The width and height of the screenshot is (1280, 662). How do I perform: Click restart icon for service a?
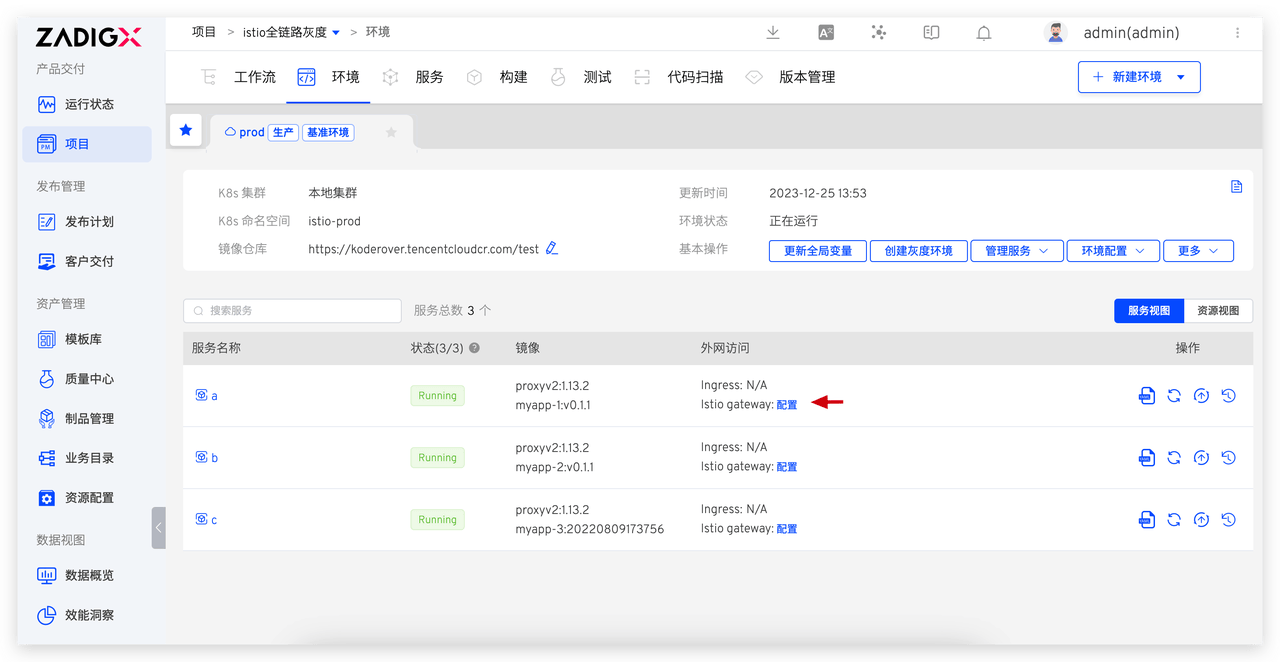(x=1174, y=396)
